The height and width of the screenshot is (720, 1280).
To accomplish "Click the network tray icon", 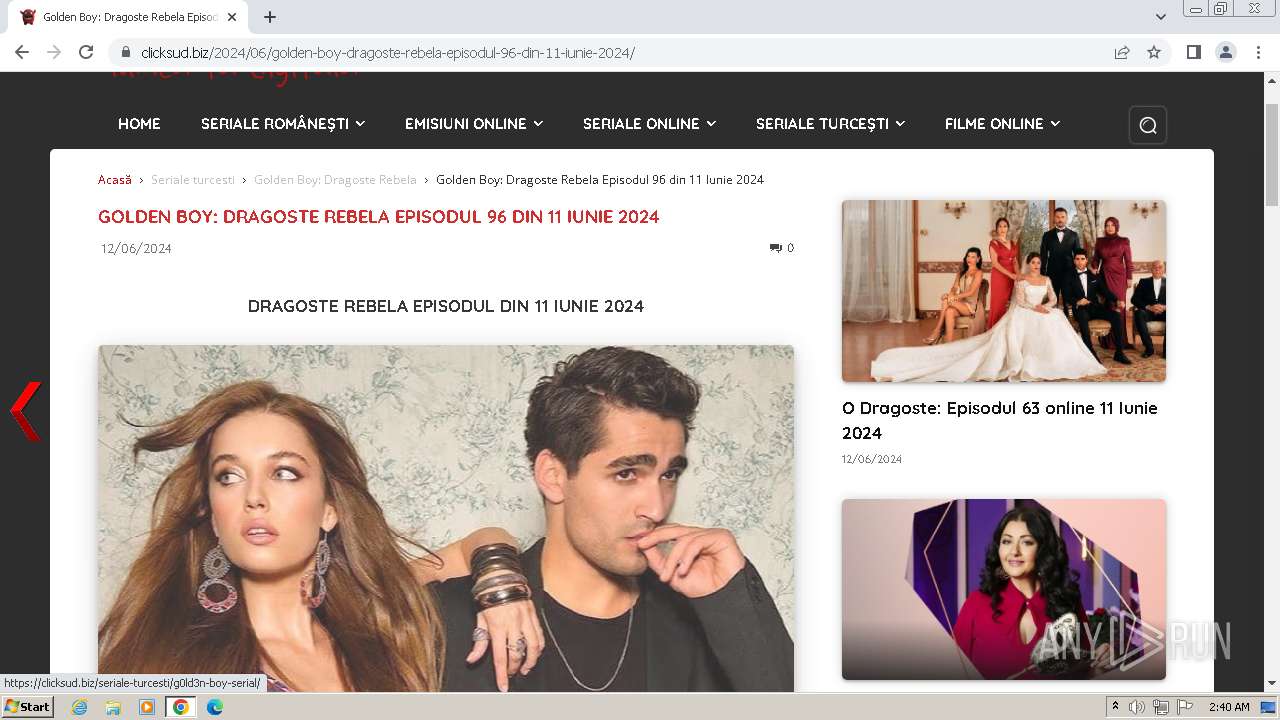I will pos(1160,707).
